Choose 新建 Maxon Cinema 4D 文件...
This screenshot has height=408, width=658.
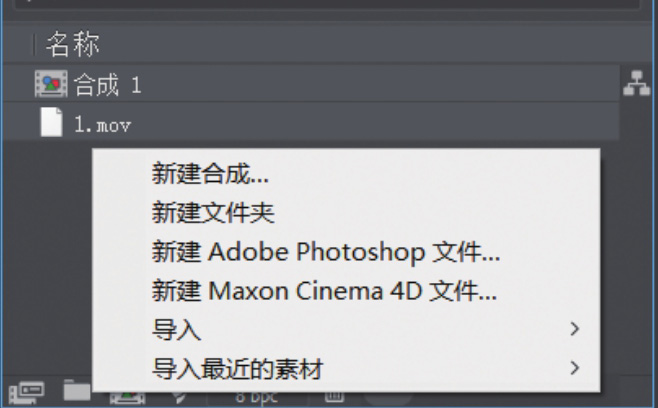coord(346,290)
